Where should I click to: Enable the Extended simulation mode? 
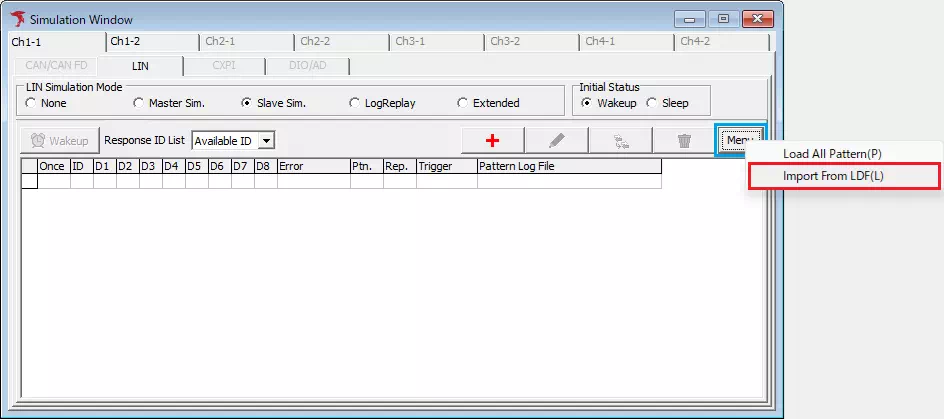pyautogui.click(x=463, y=103)
